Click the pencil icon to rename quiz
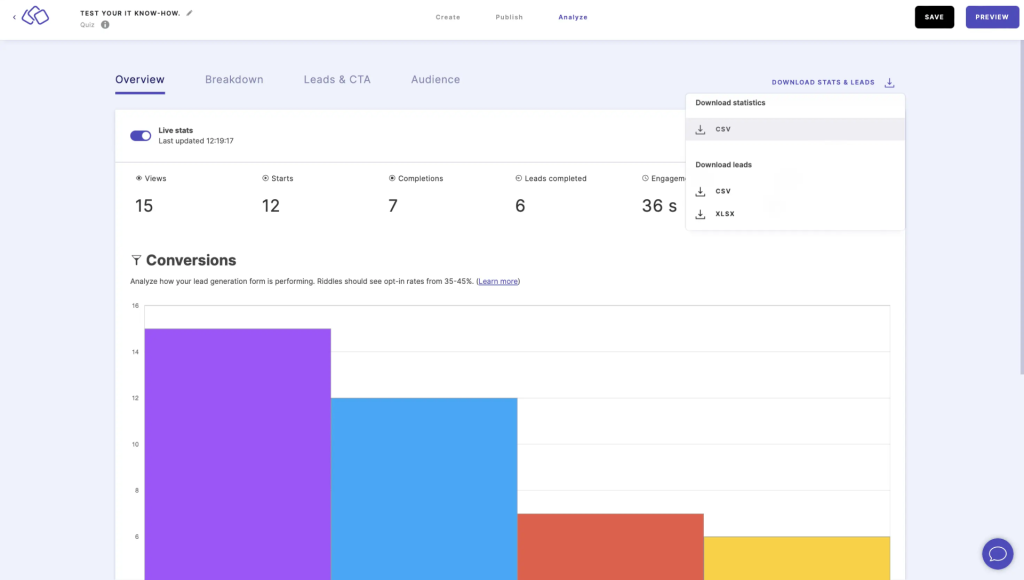 [190, 13]
